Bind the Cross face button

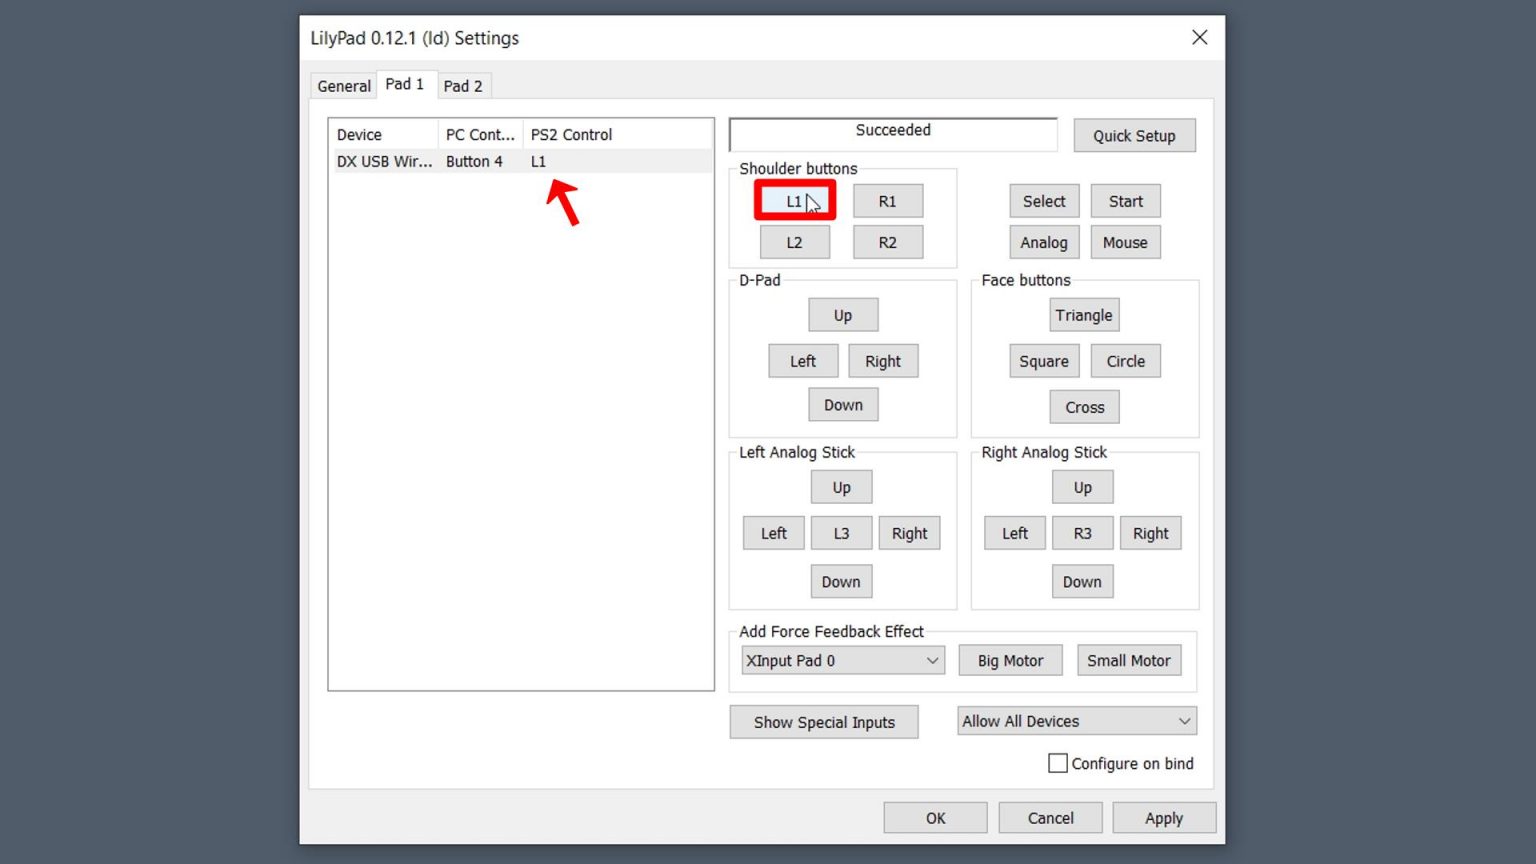coord(1084,407)
